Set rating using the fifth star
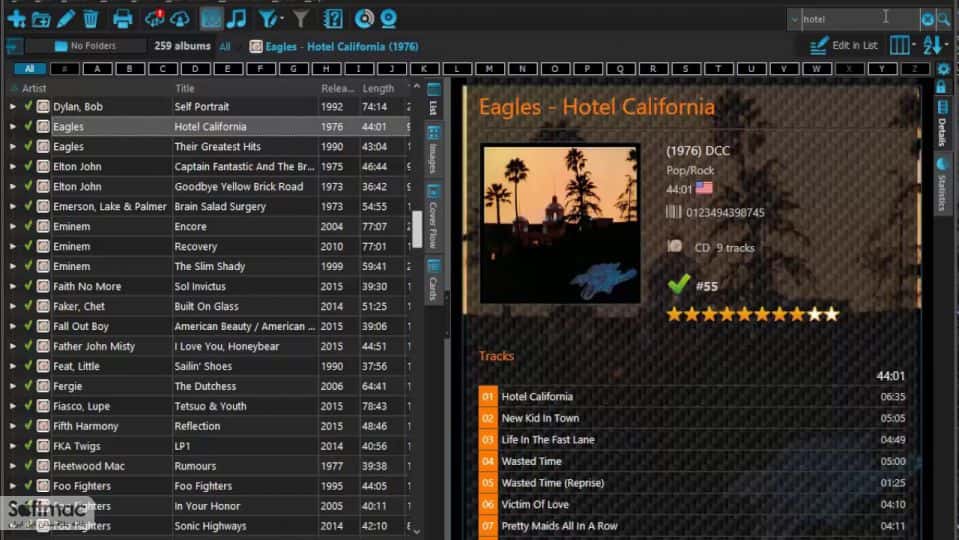The image size is (959, 540). pyautogui.click(x=744, y=314)
